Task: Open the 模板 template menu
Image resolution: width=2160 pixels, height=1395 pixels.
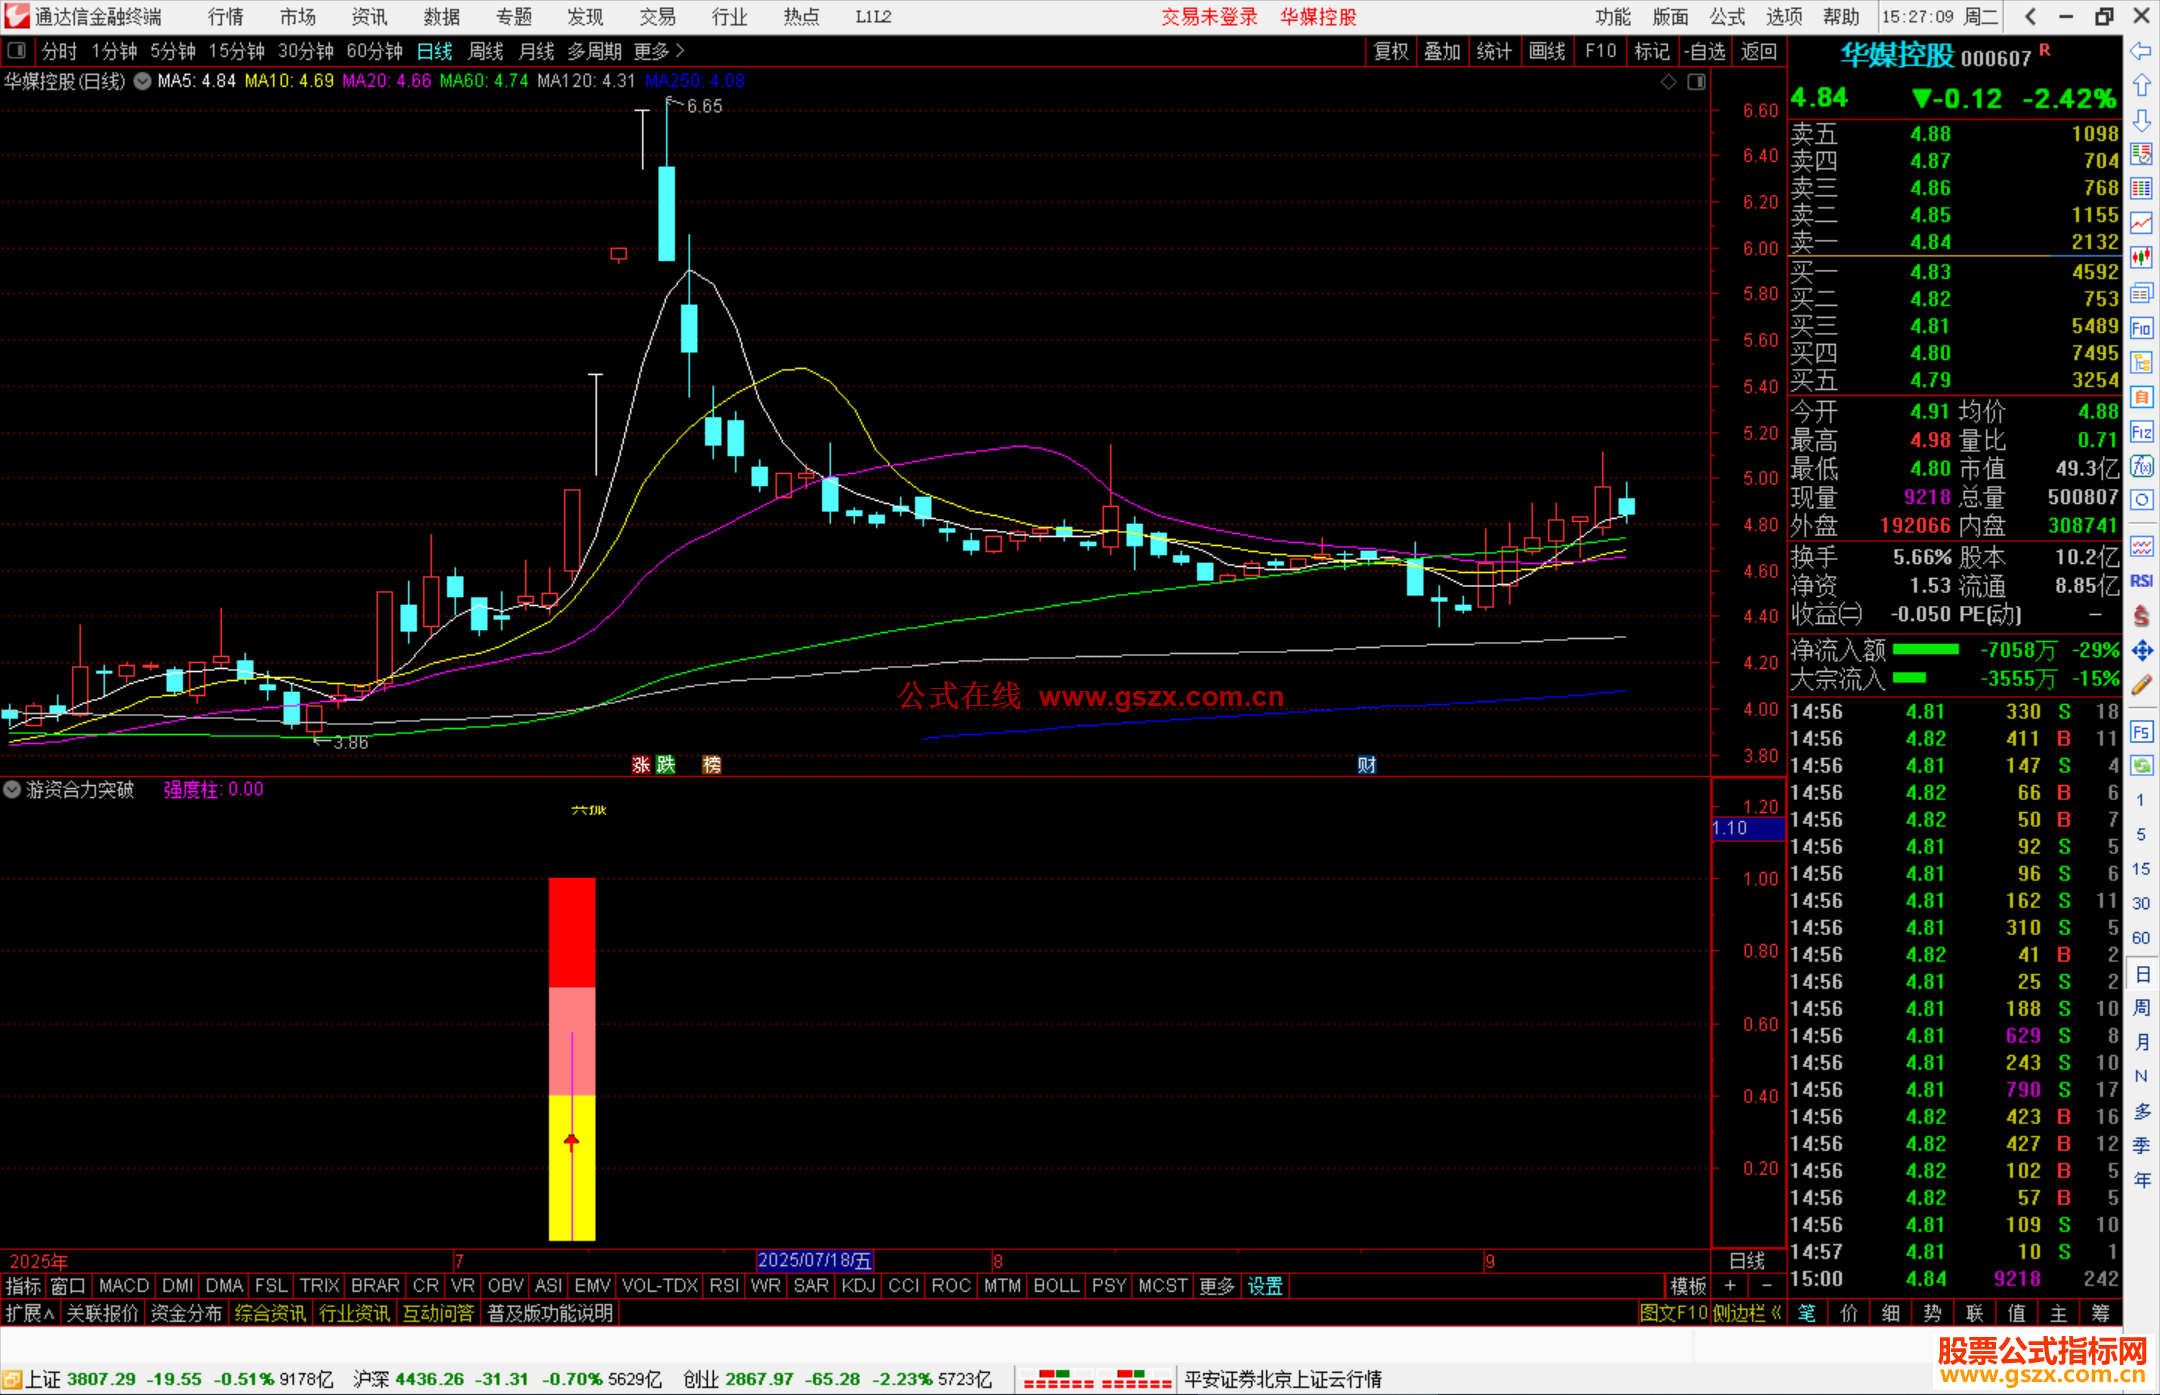Action: click(1689, 1286)
